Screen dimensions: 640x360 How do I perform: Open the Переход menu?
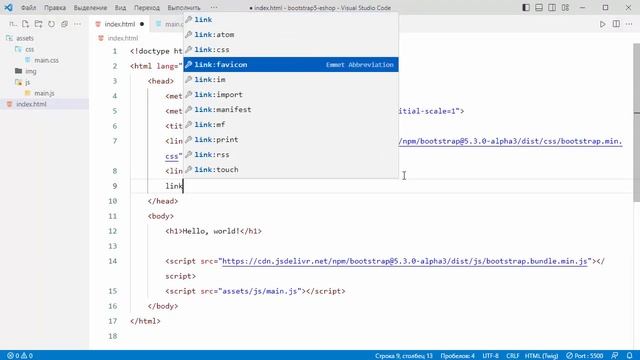(x=147, y=8)
